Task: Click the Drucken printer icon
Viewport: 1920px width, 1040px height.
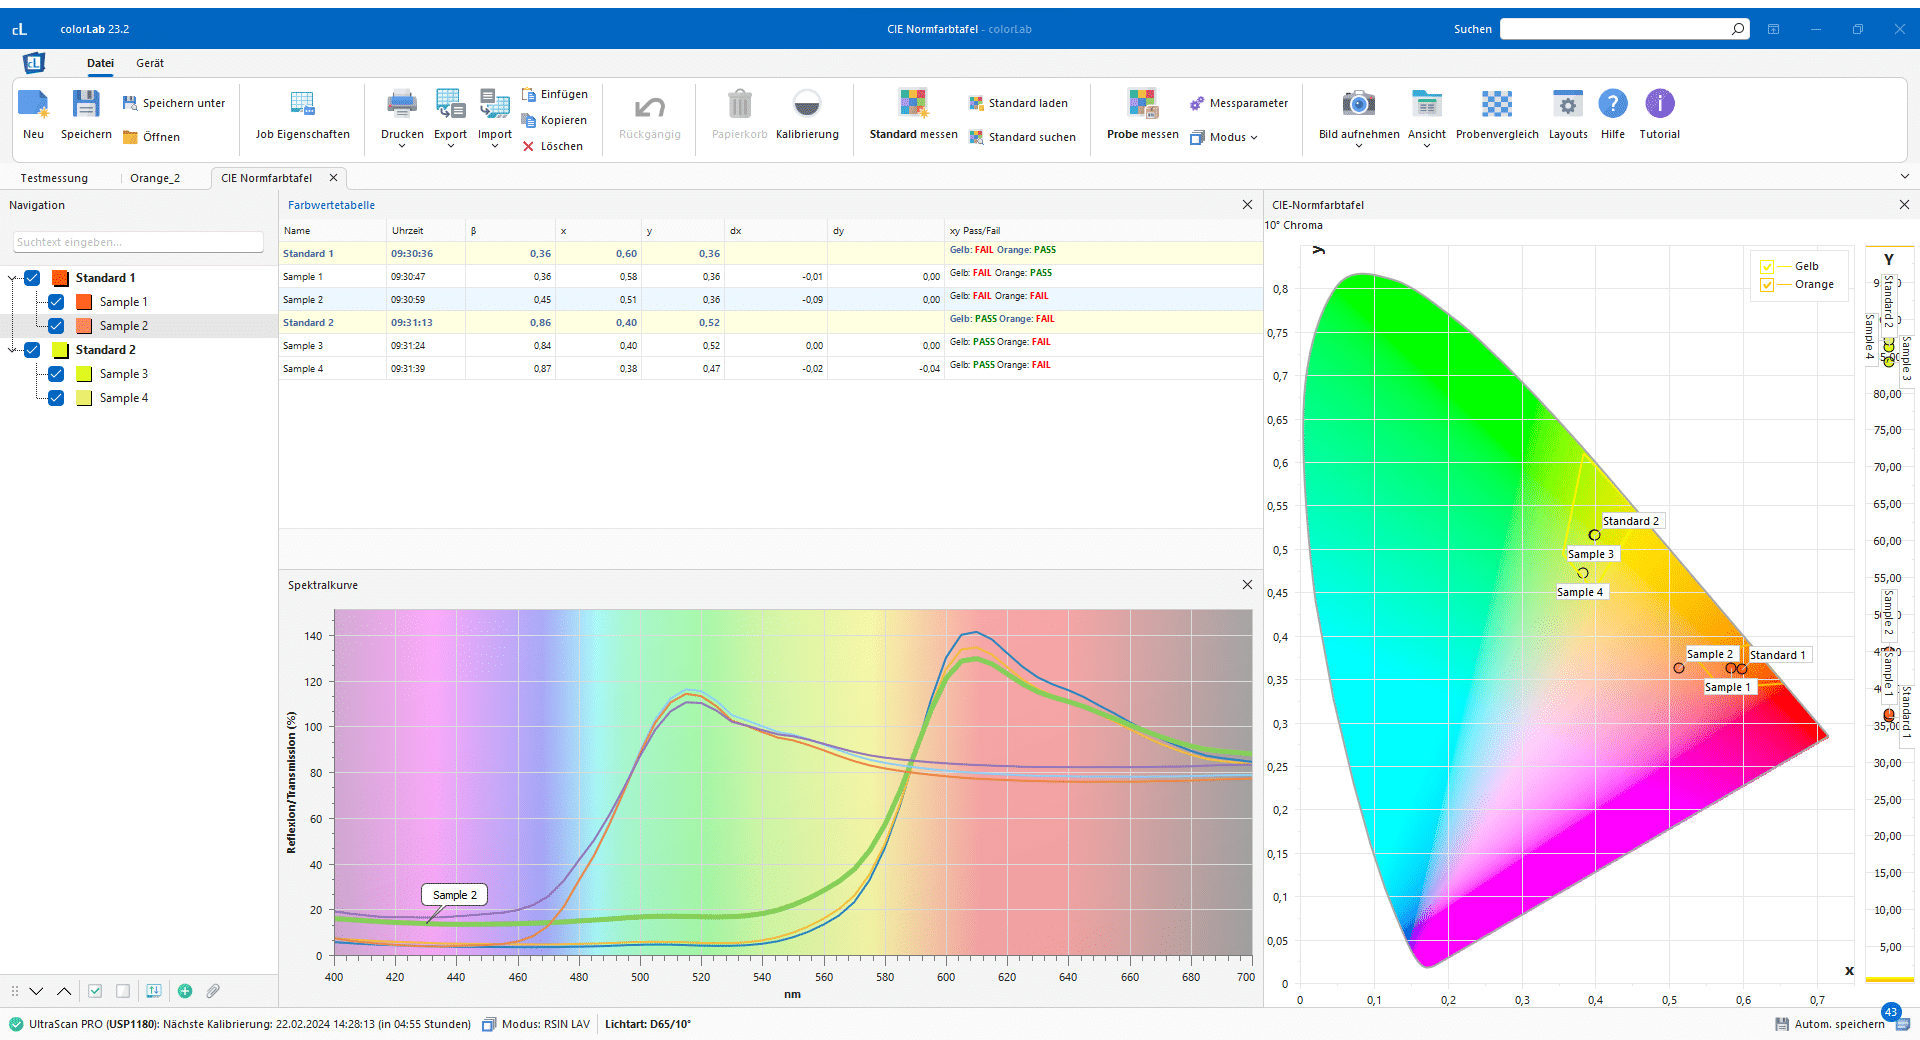Action: pyautogui.click(x=402, y=103)
